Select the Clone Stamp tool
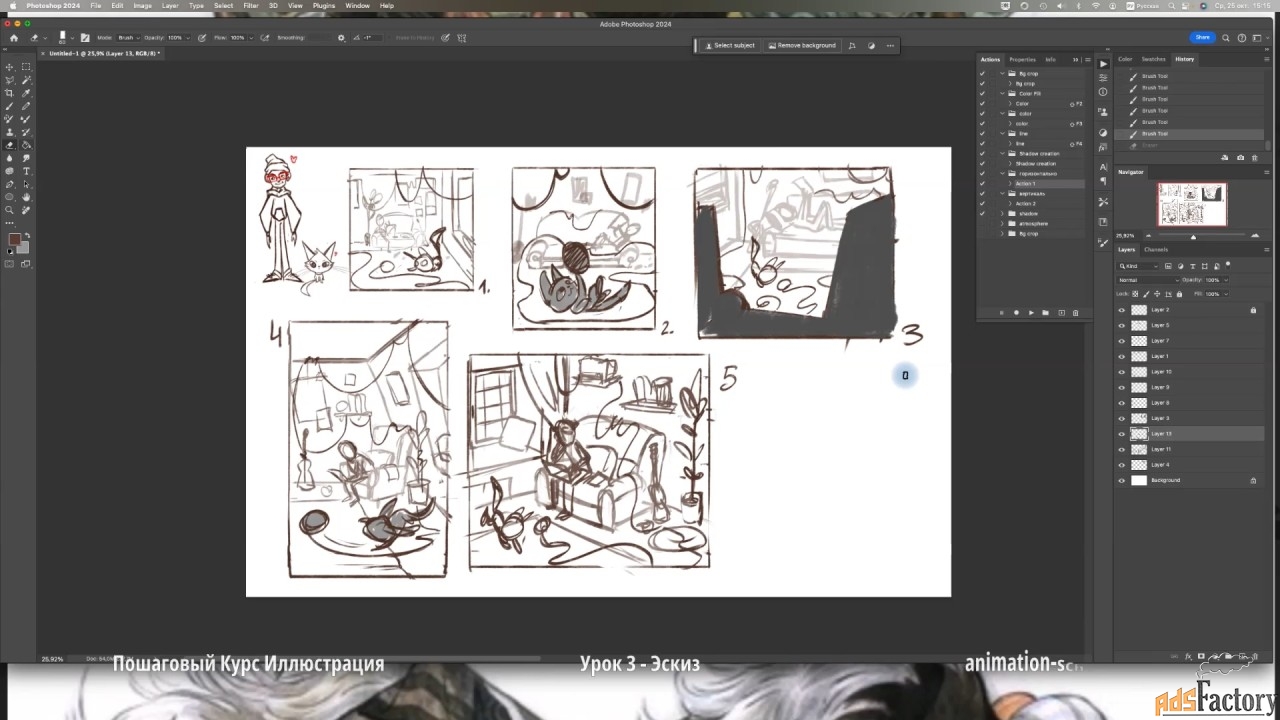This screenshot has width=1280, height=720. [x=10, y=132]
